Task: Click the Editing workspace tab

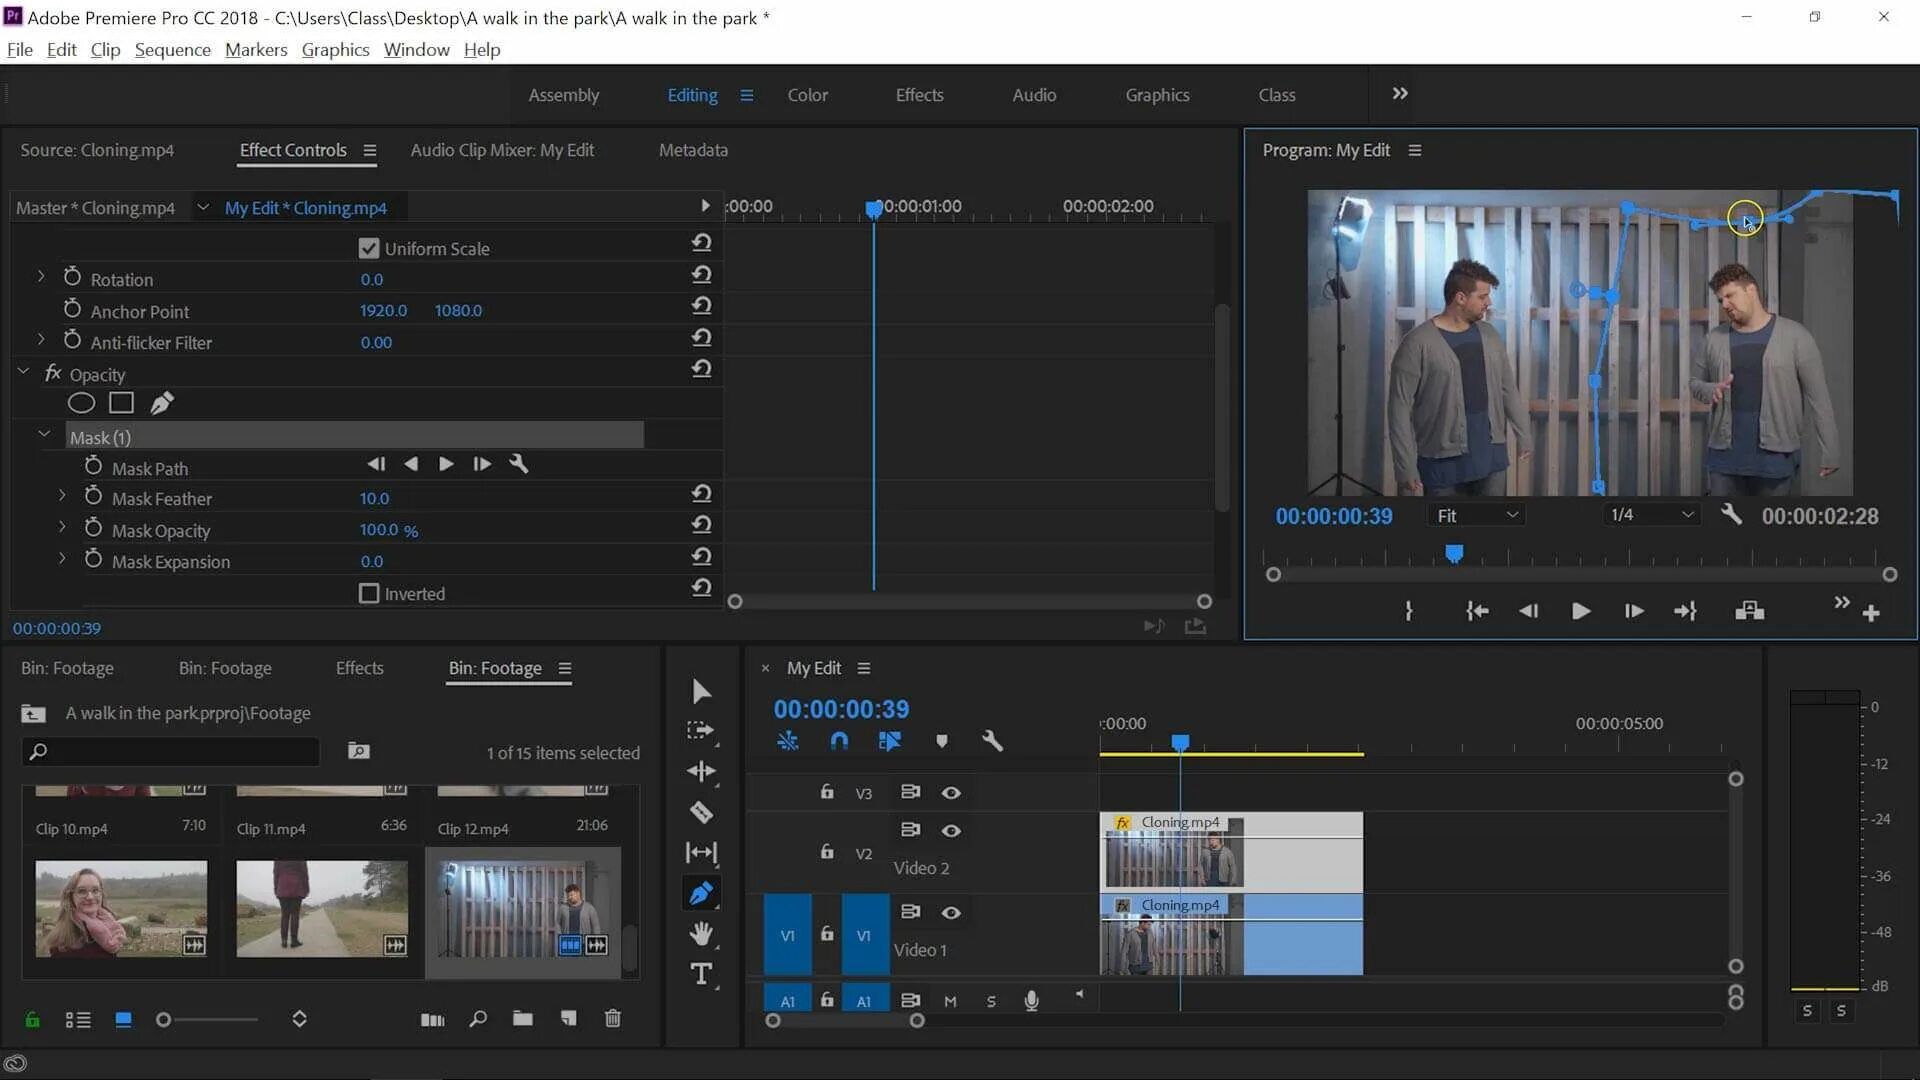Action: (692, 95)
